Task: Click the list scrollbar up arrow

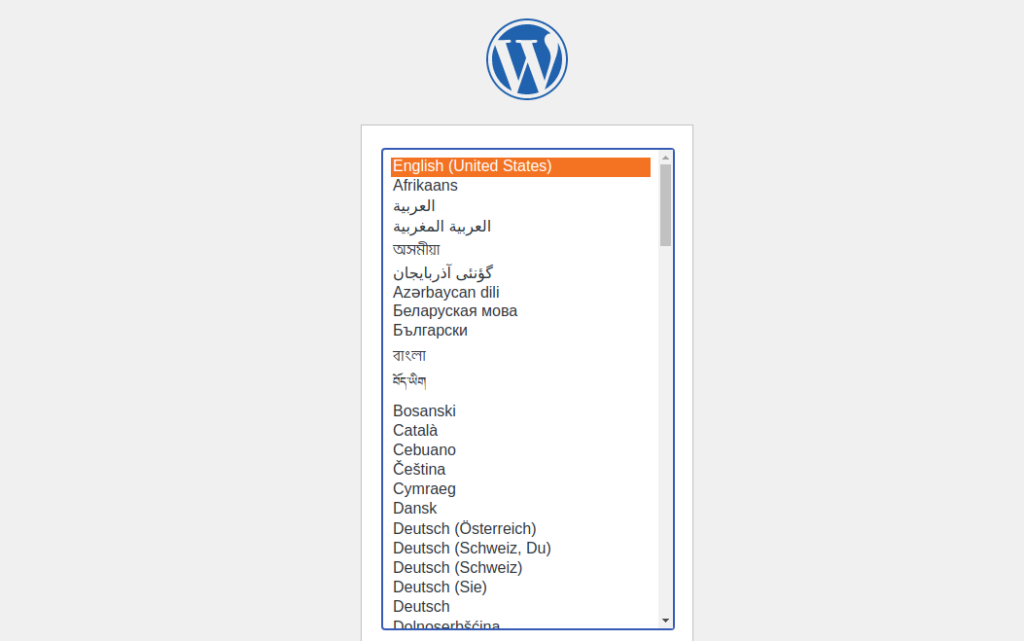Action: coord(665,157)
